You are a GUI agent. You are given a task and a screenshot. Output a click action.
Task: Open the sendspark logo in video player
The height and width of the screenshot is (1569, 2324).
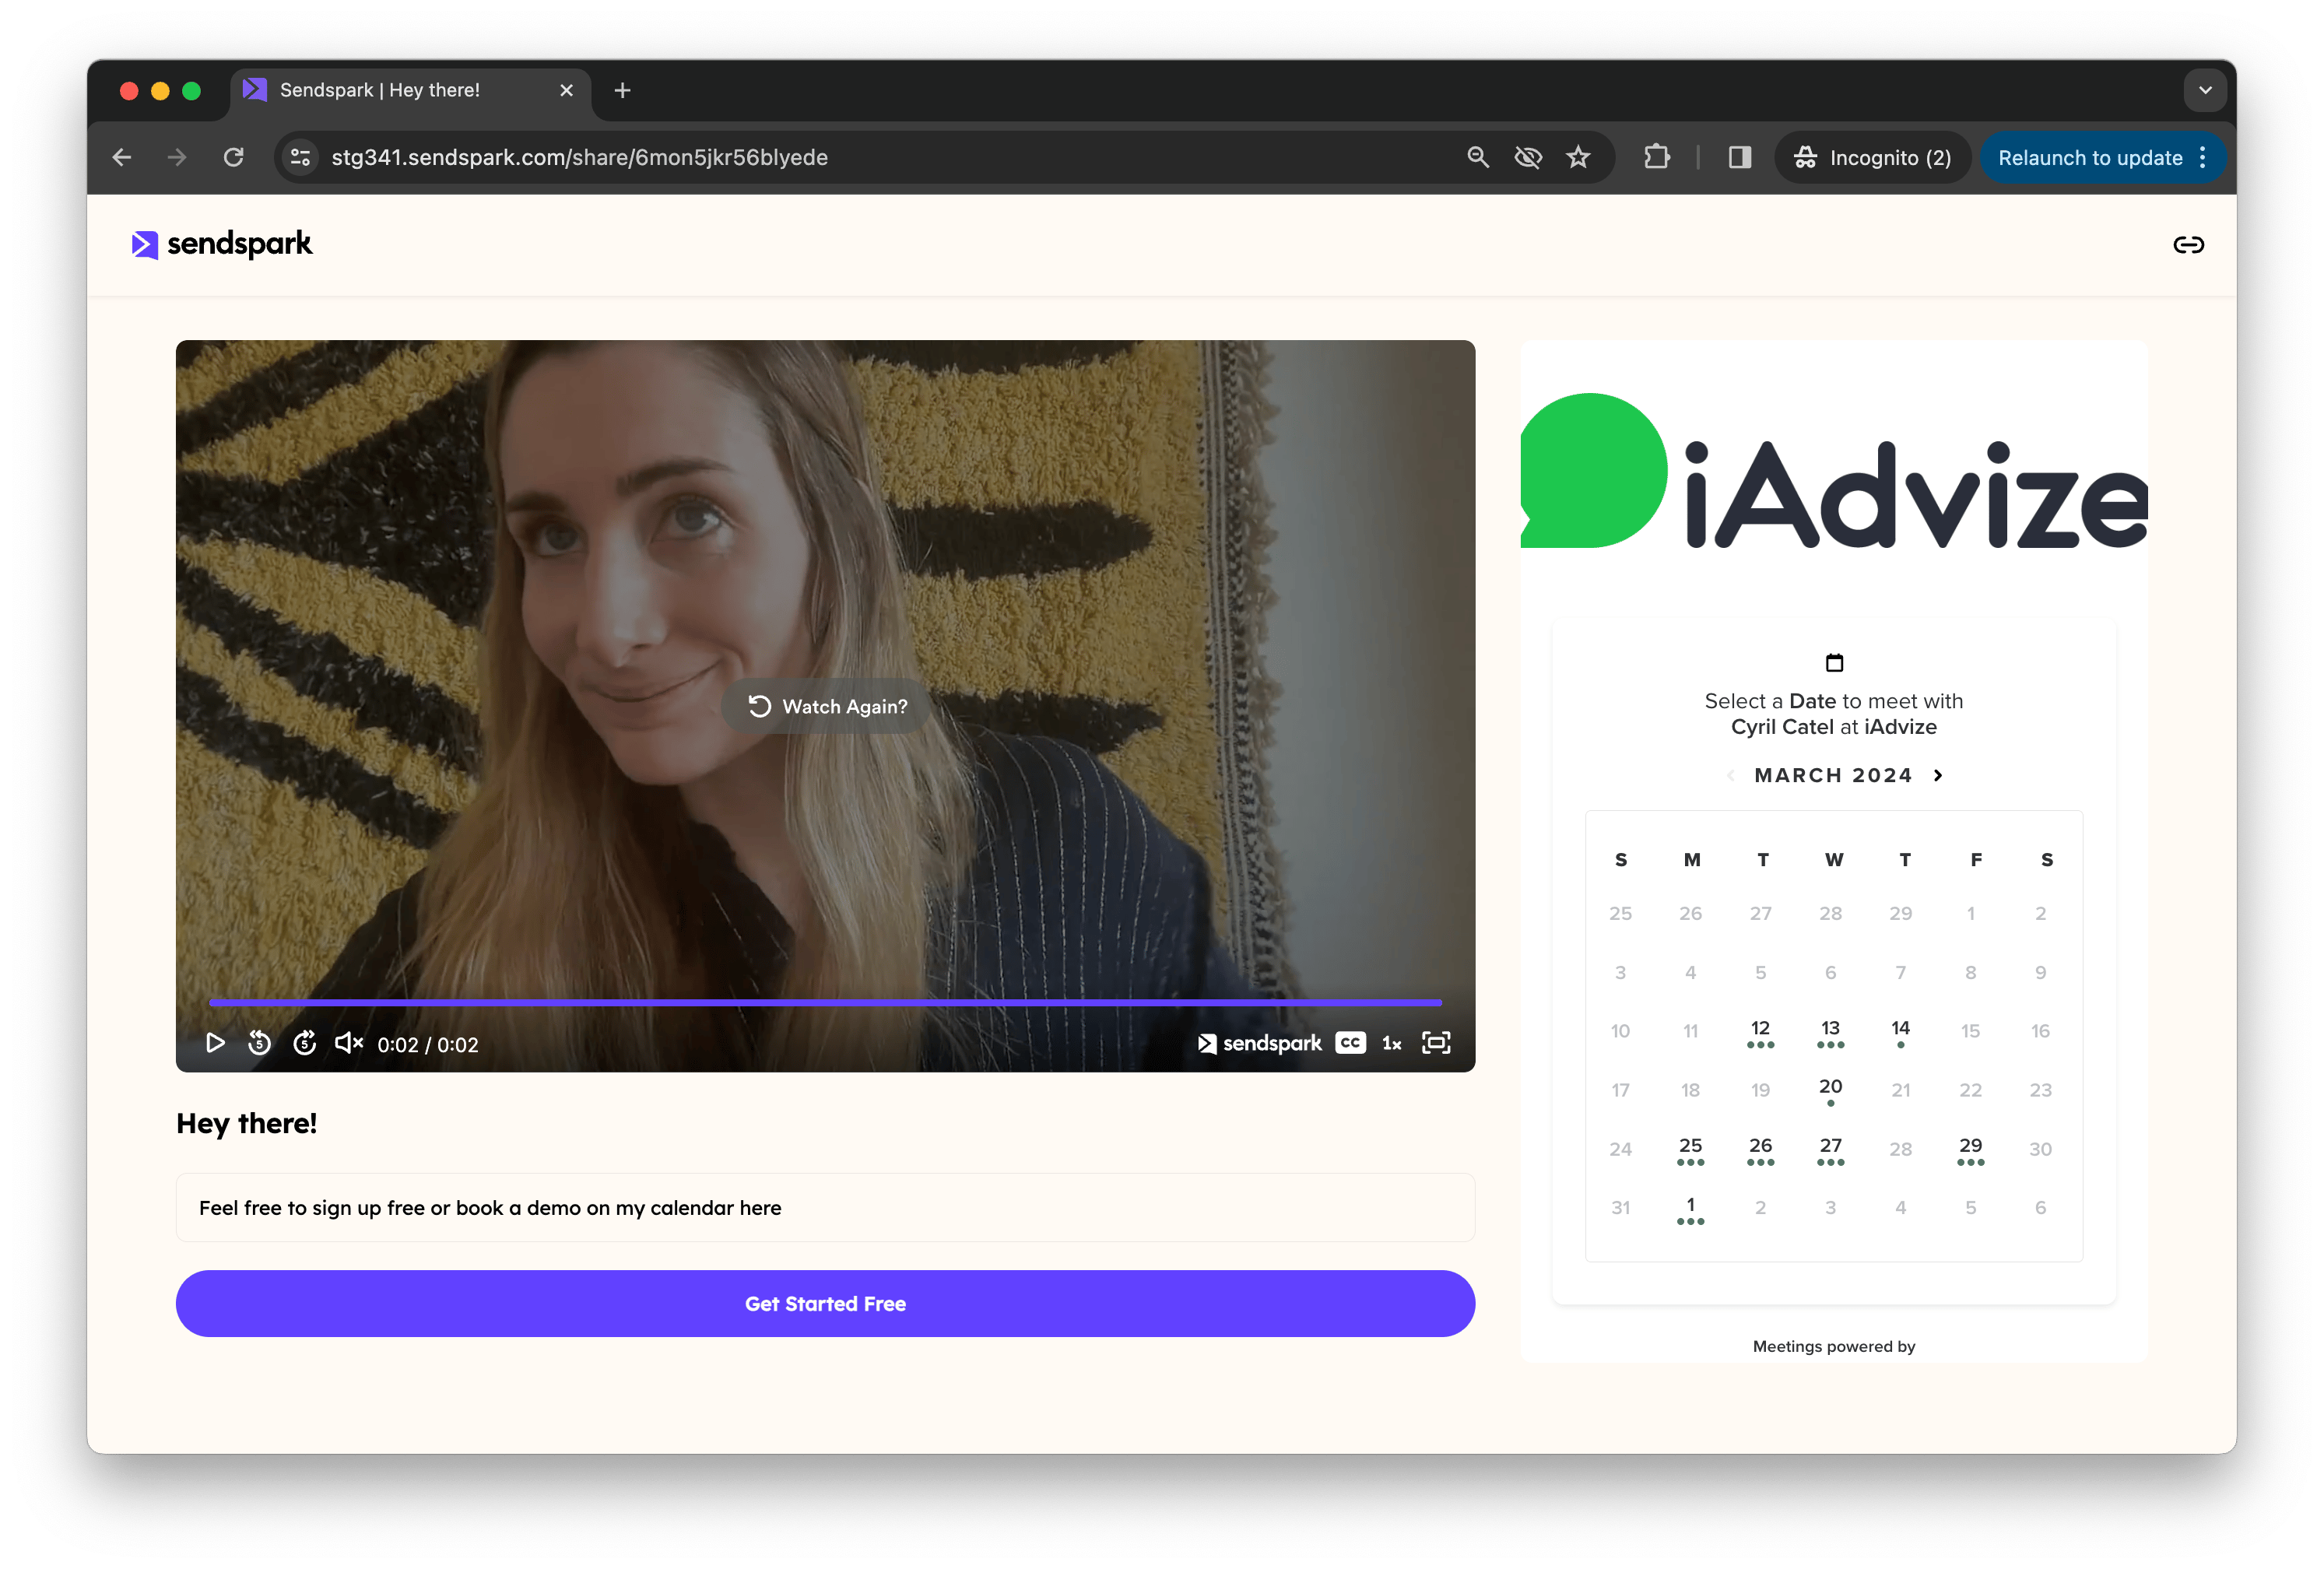click(x=1260, y=1043)
